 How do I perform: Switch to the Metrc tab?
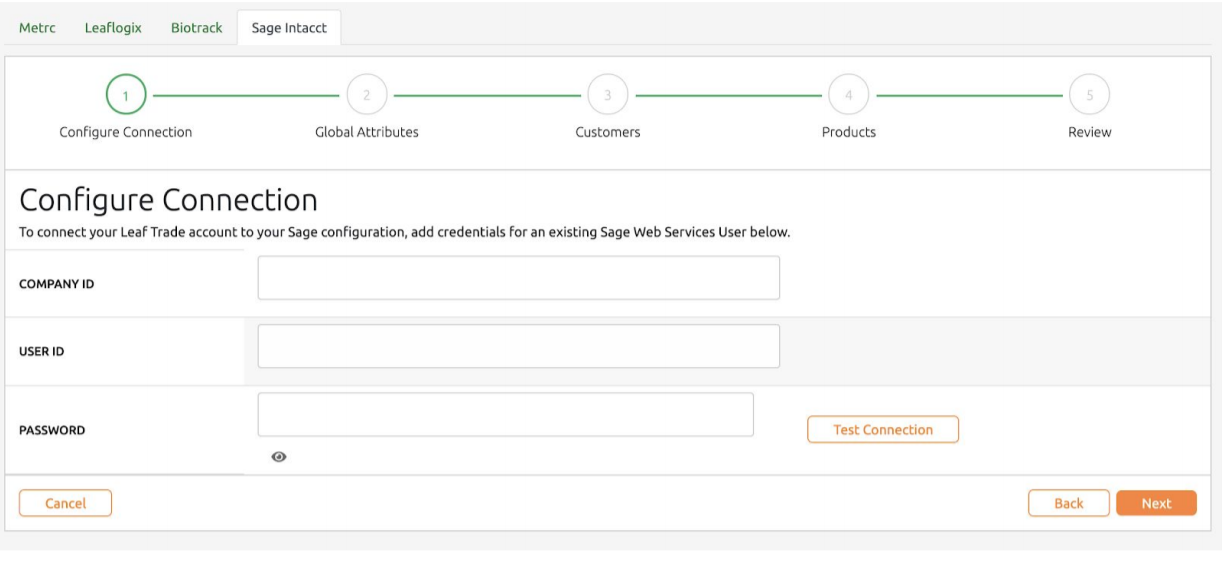click(x=37, y=28)
